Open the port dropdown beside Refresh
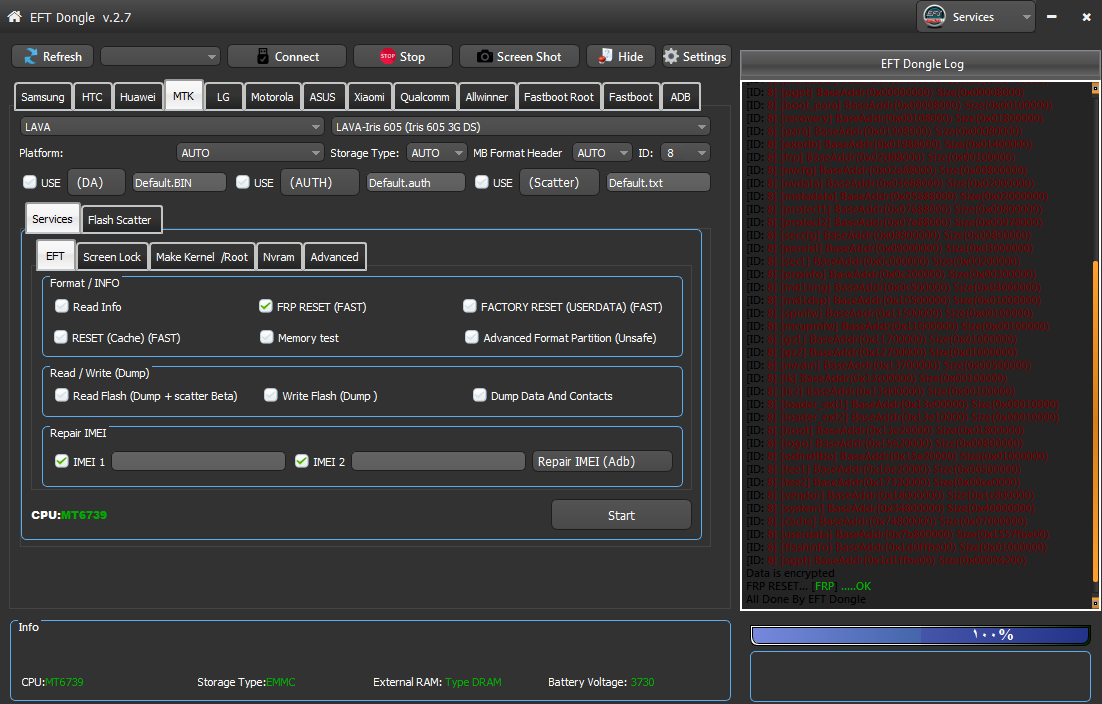The height and width of the screenshot is (704, 1102). (160, 56)
